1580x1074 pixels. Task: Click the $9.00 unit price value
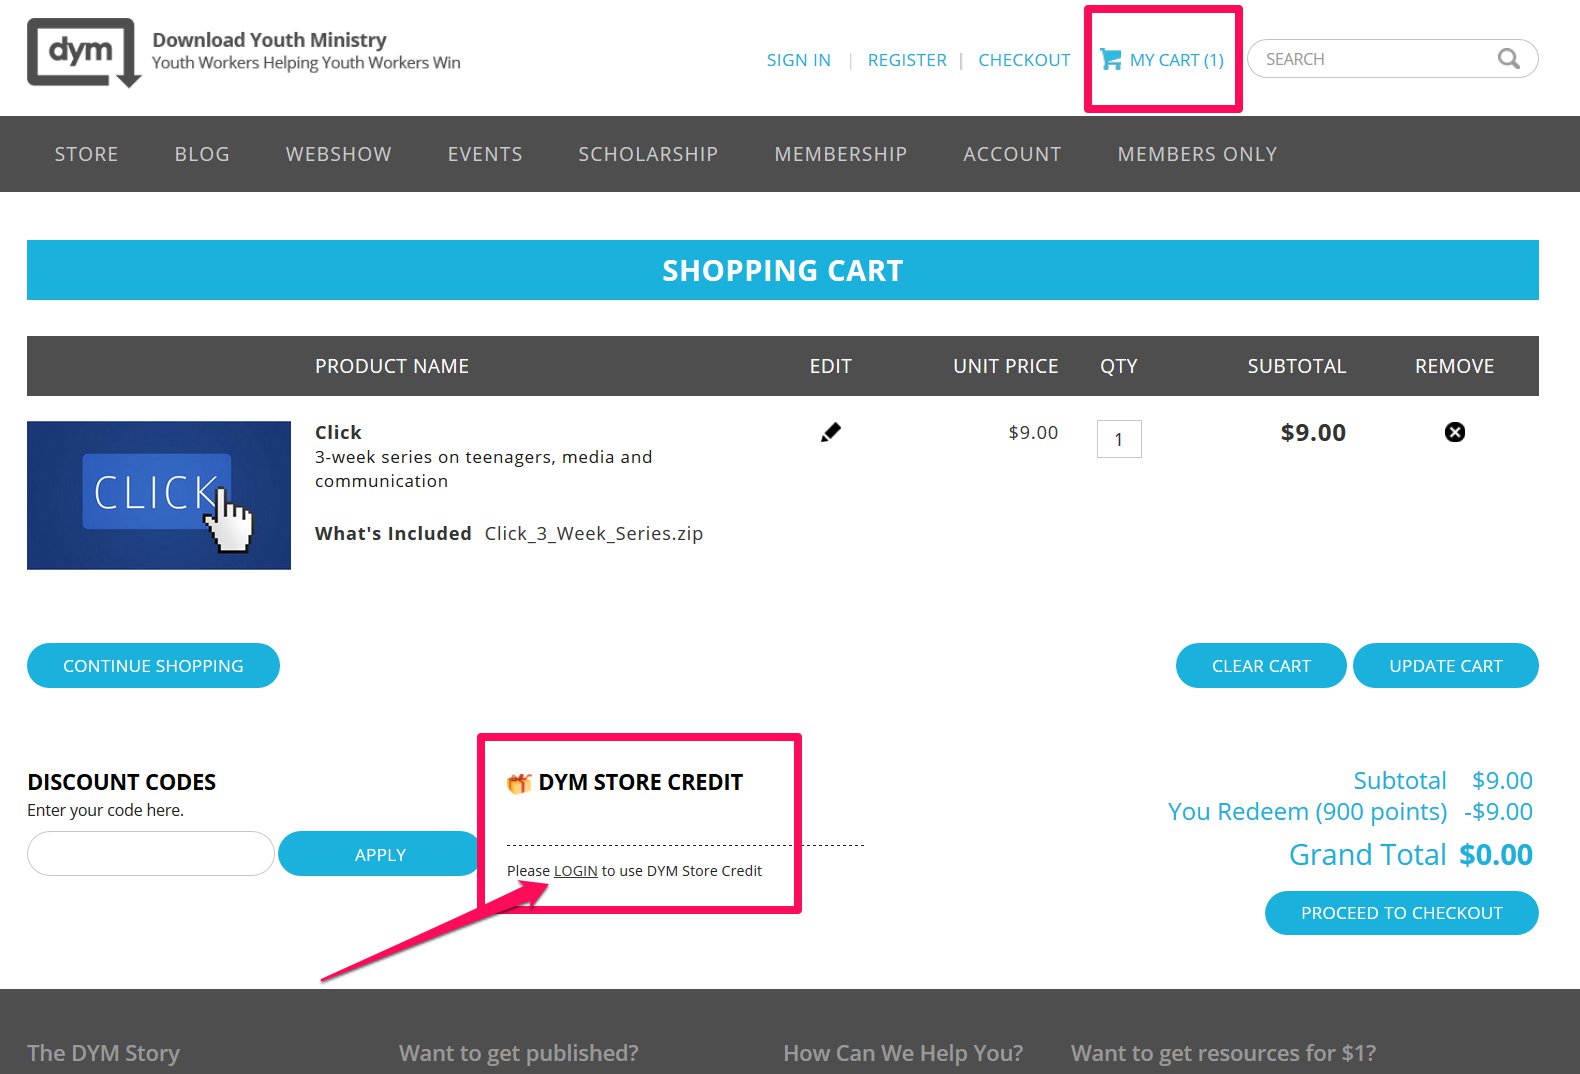1033,432
